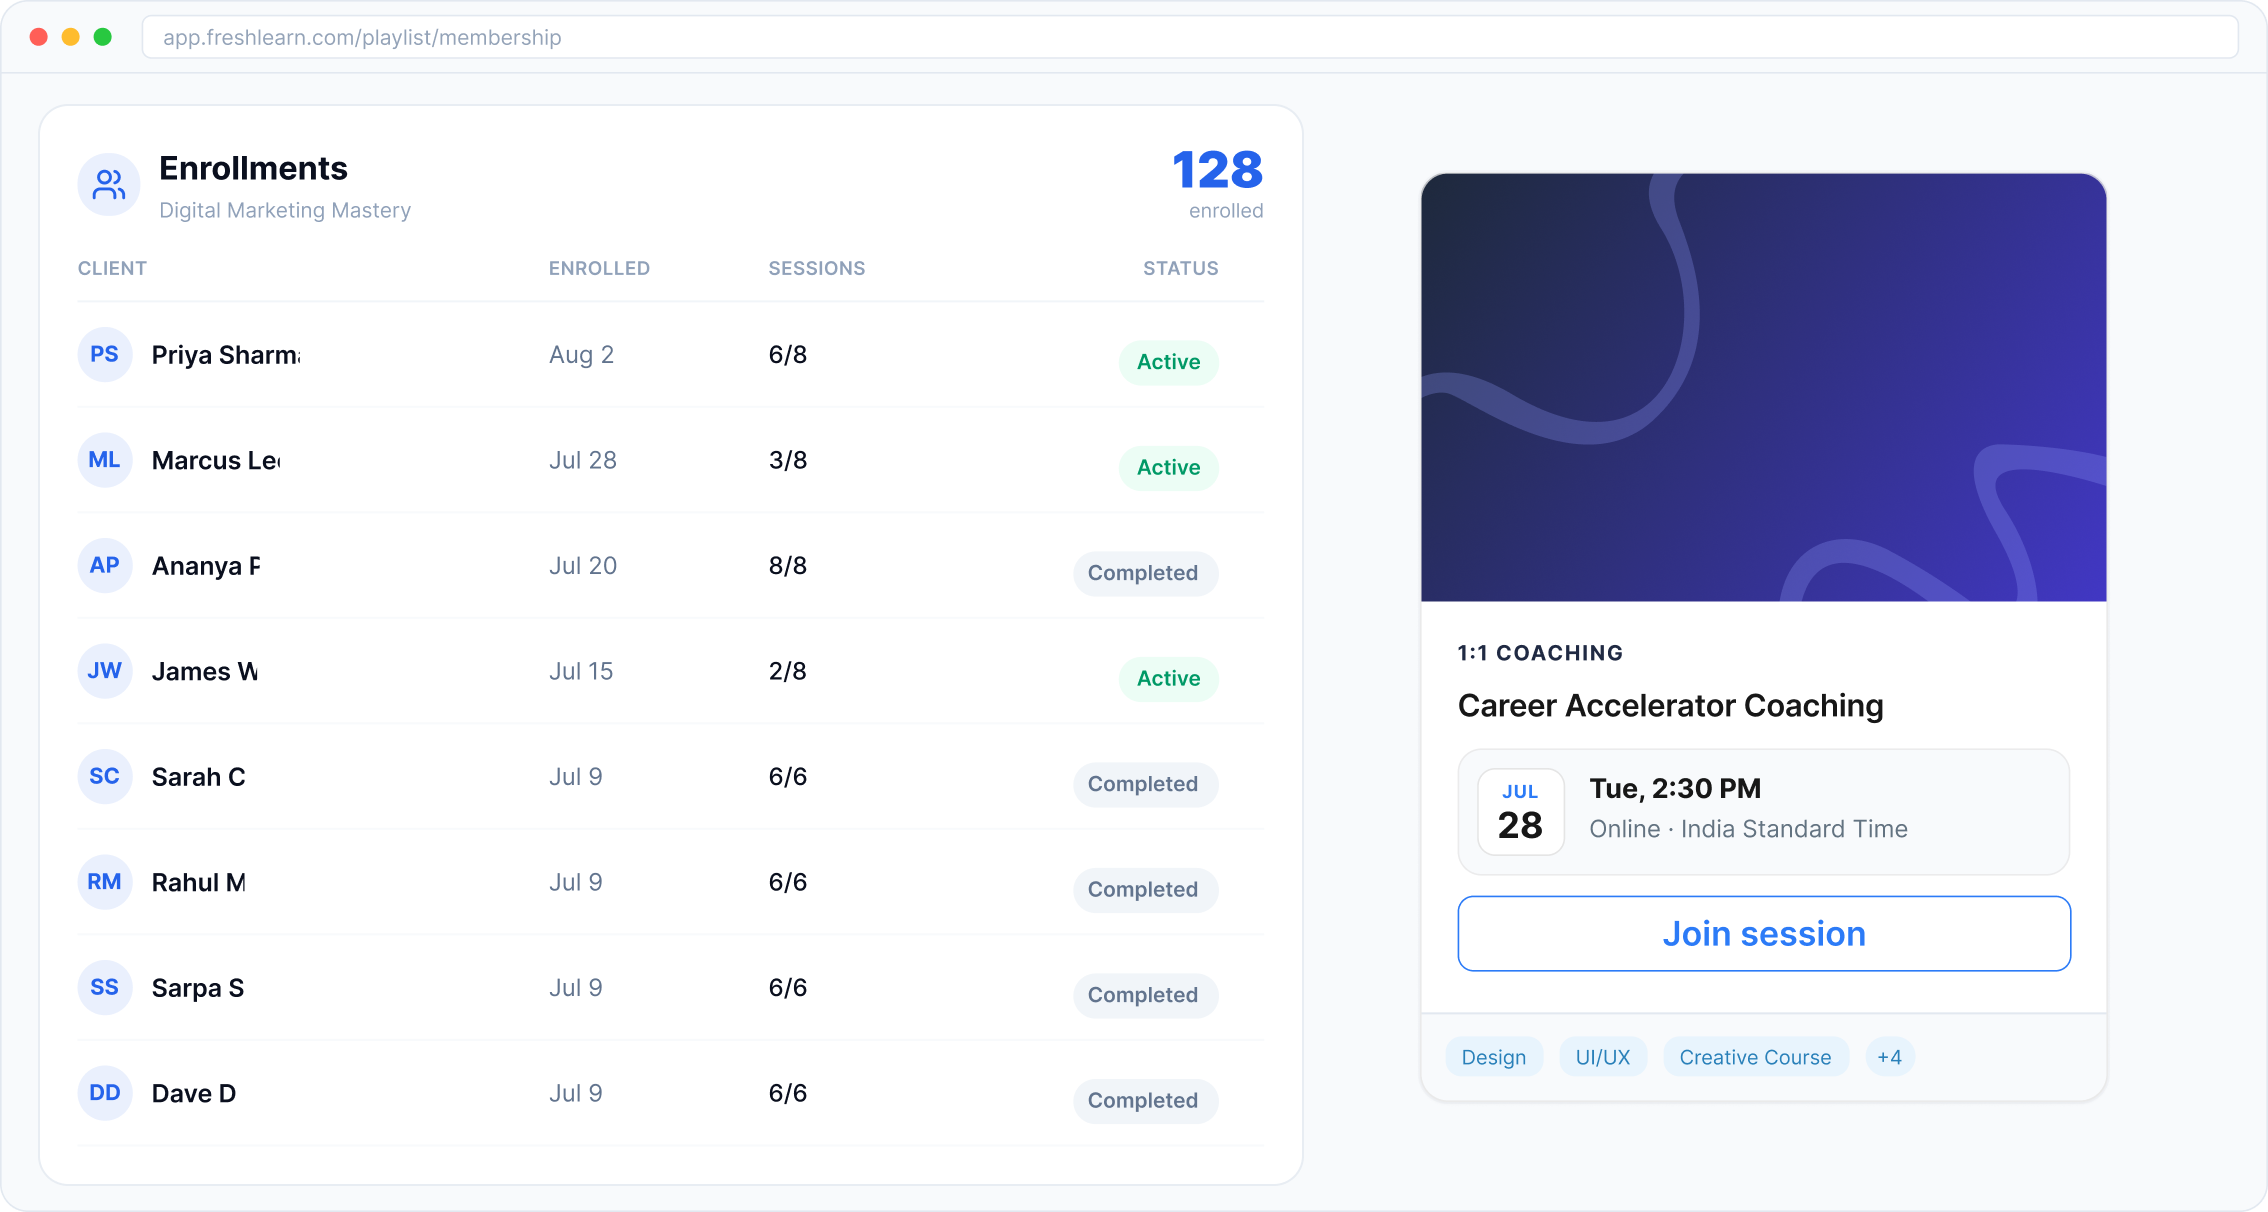Show the +4 additional tags

(1890, 1057)
